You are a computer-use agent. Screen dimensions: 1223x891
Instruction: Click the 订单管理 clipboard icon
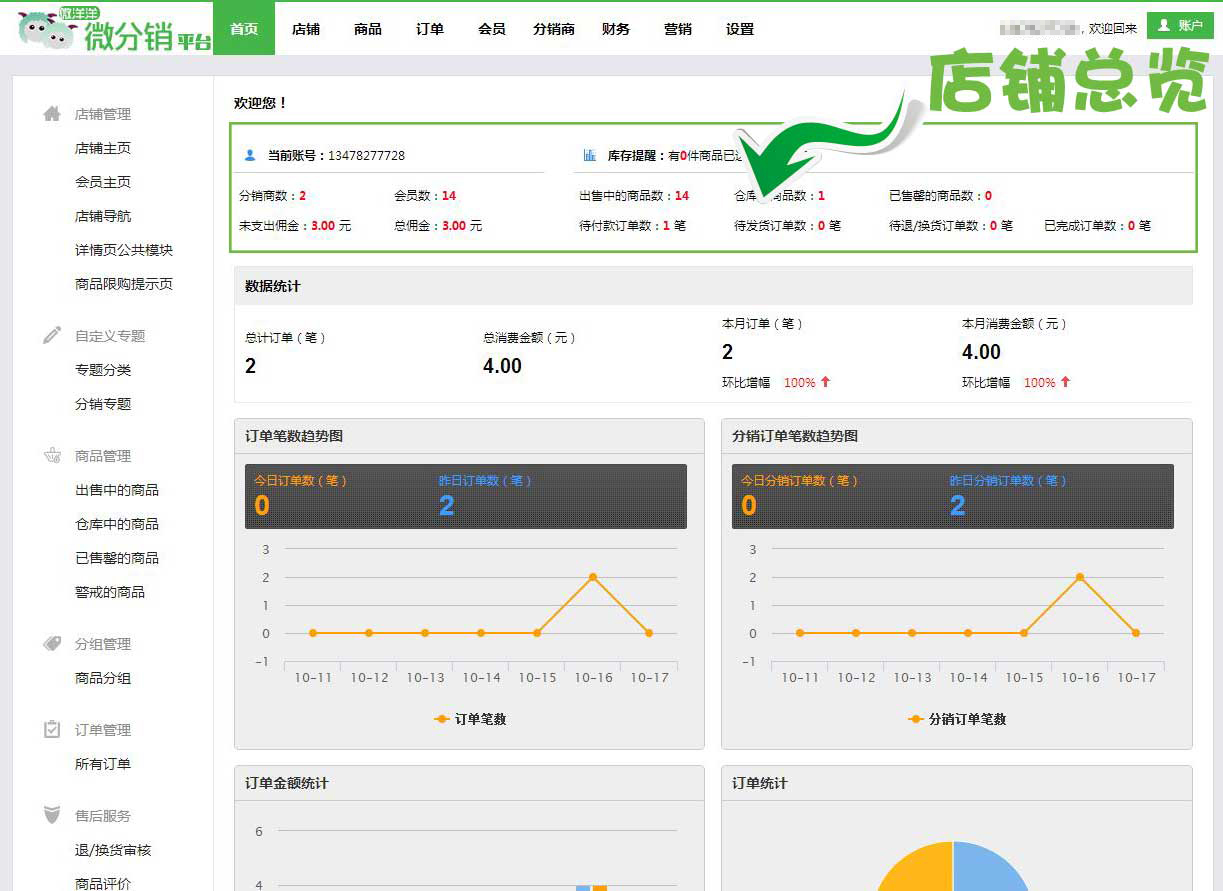tap(52, 730)
